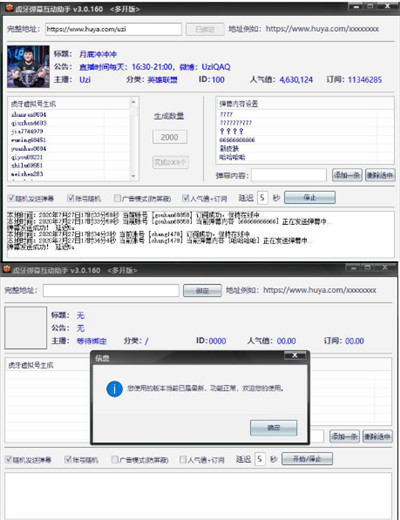400x520 pixels.
Task: Click 添加一条 in the bottom window
Action: 345,436
